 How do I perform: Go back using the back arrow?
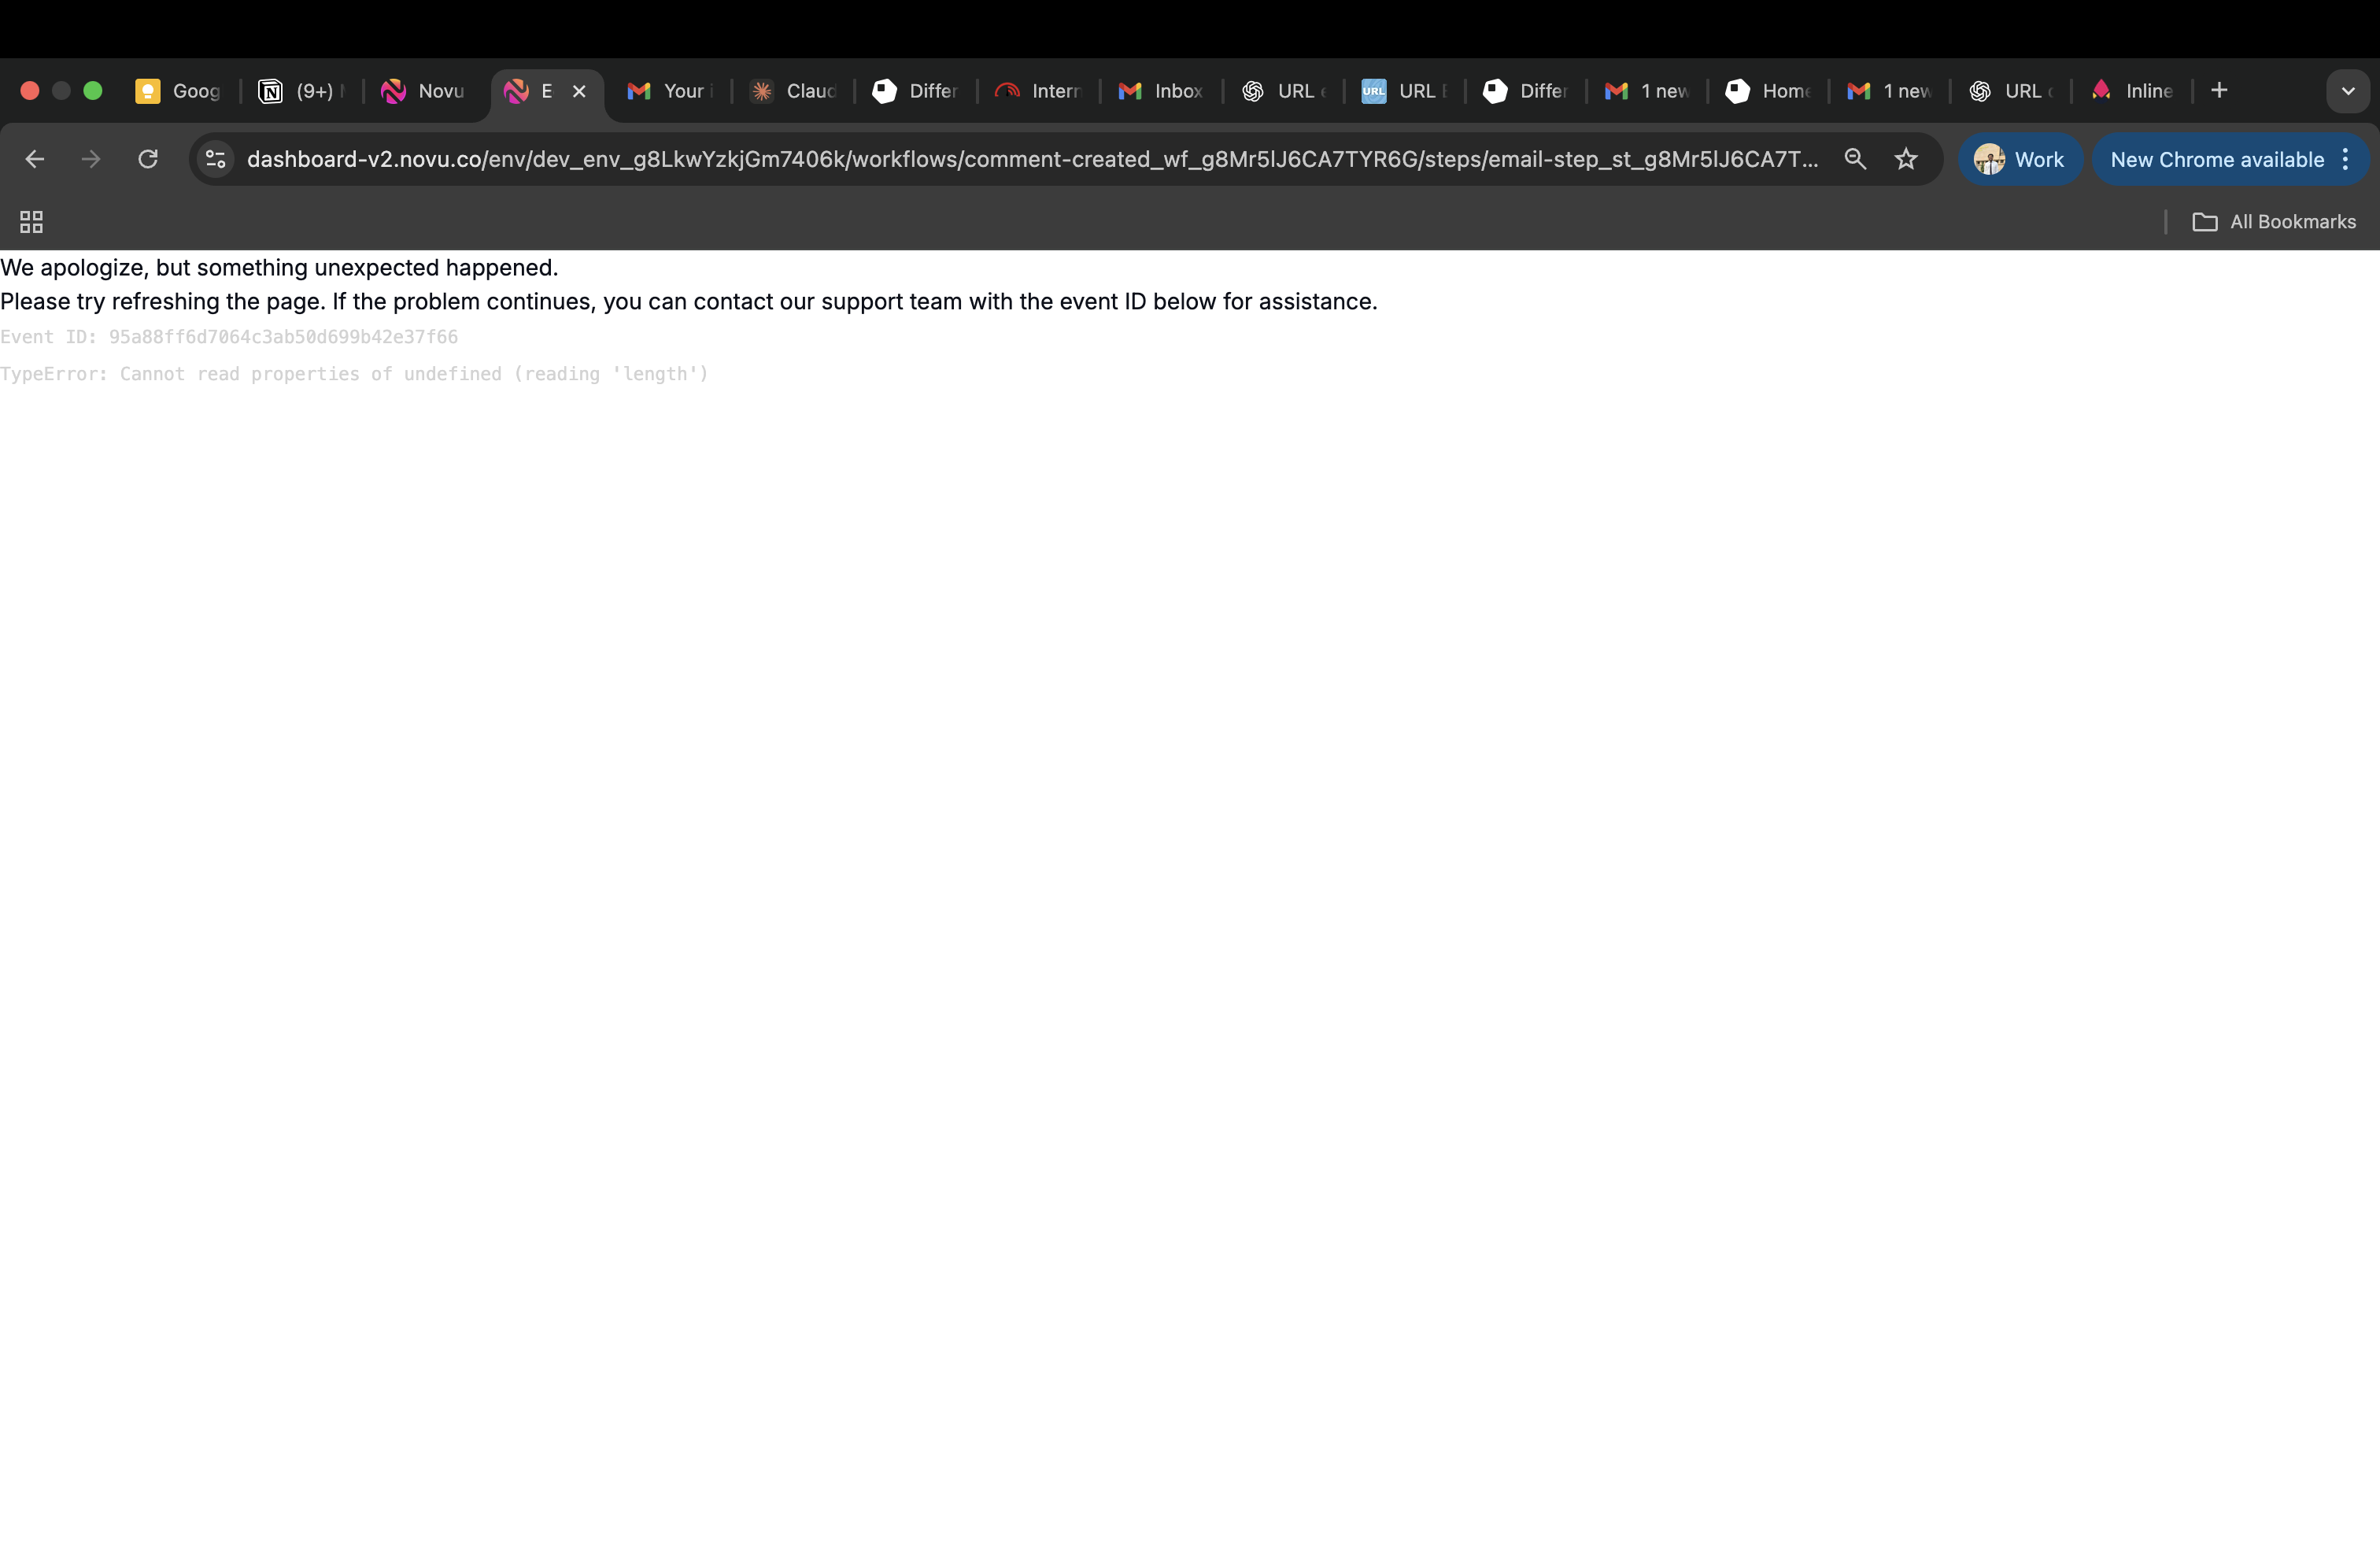[x=35, y=159]
